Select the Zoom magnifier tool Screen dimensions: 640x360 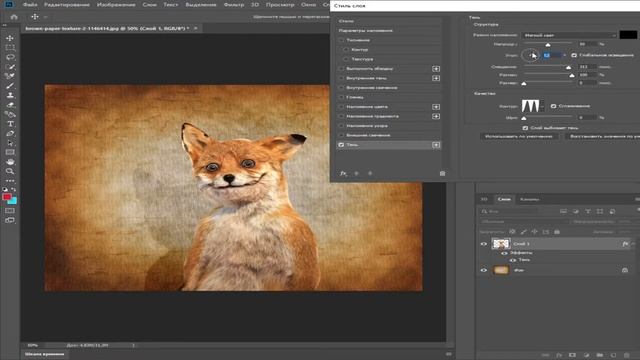pos(10,171)
